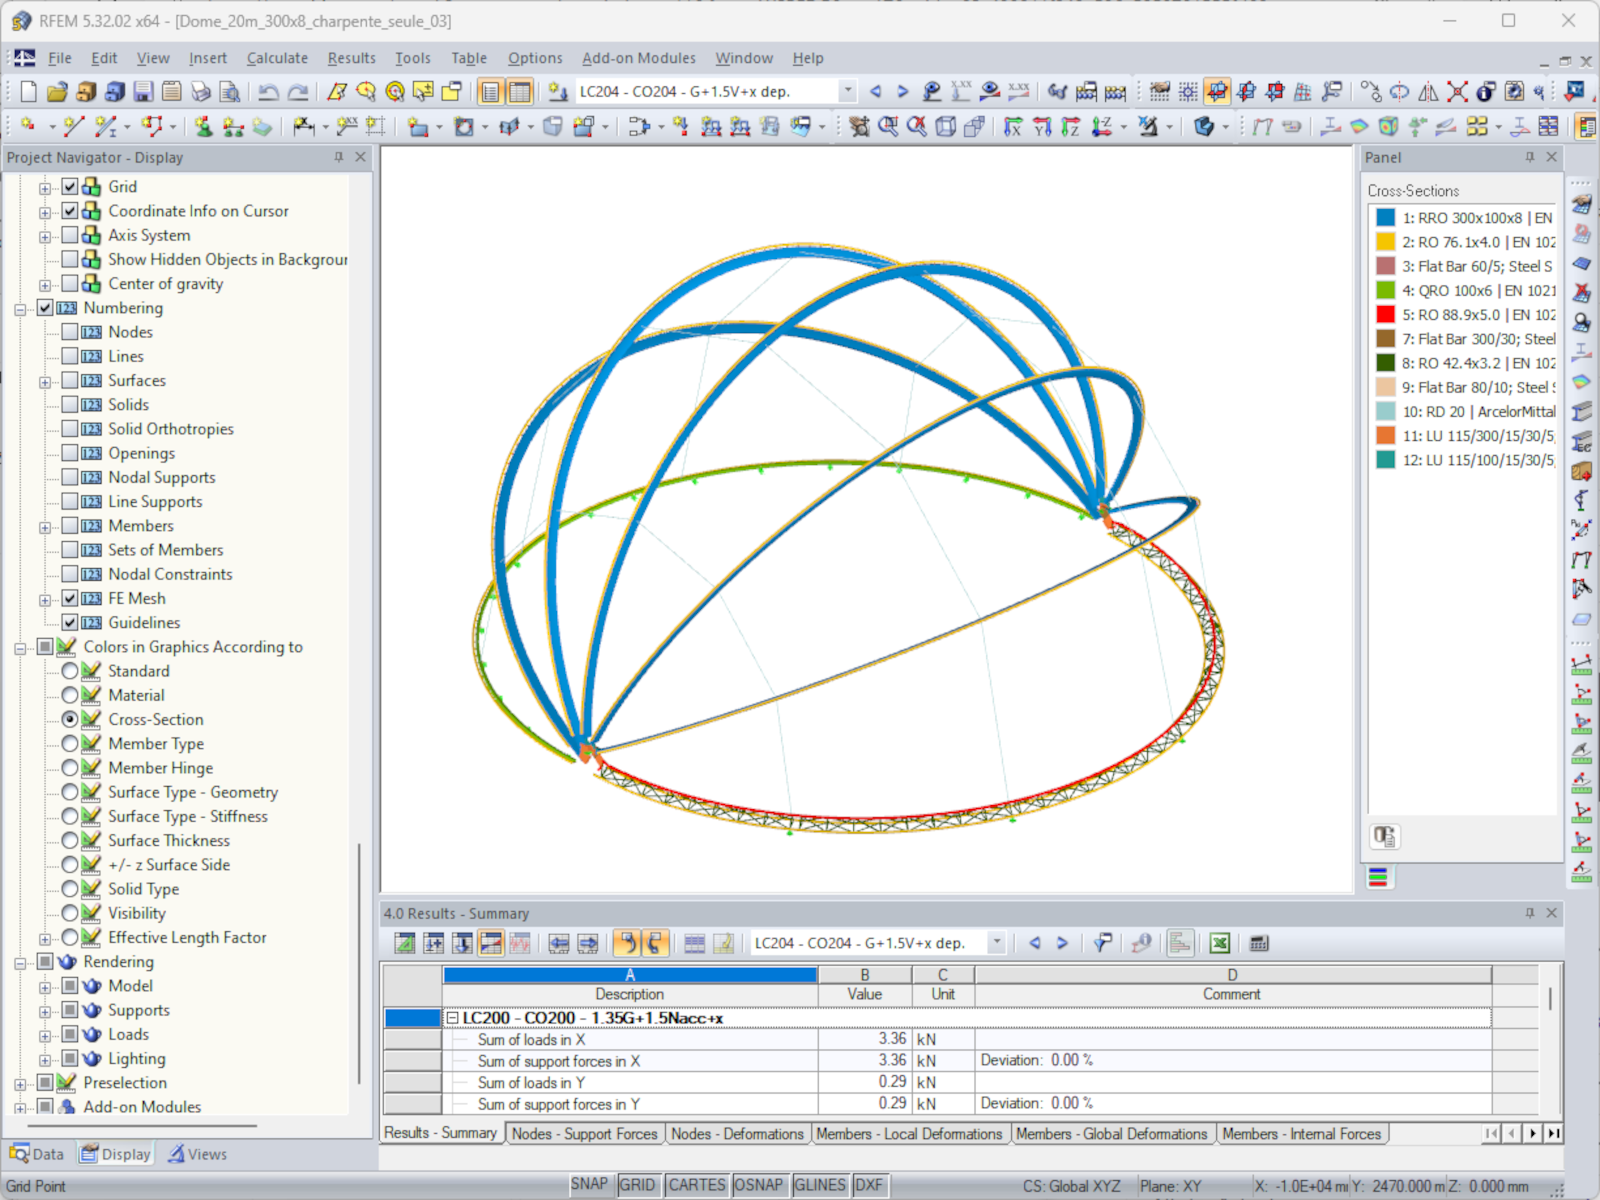
Task: Uncheck the Grid checkbox
Action: 70,187
